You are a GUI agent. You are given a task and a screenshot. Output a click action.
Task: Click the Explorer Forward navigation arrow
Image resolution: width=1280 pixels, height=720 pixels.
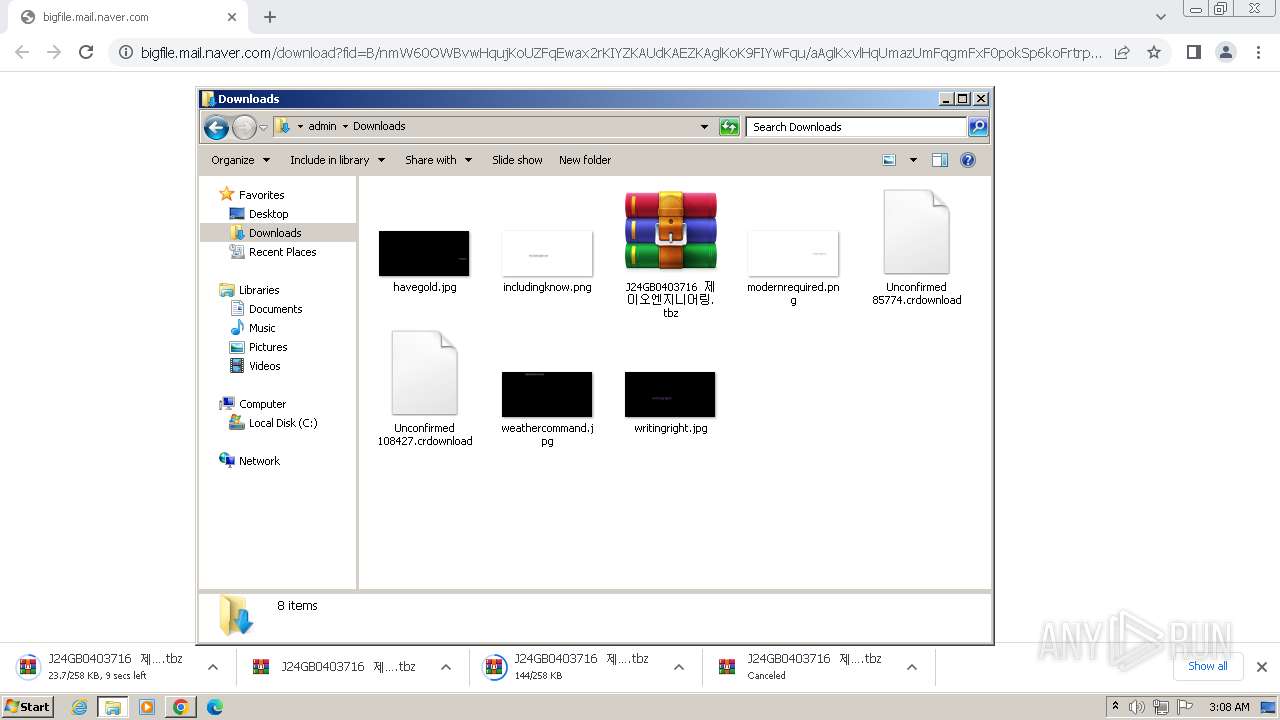[244, 127]
